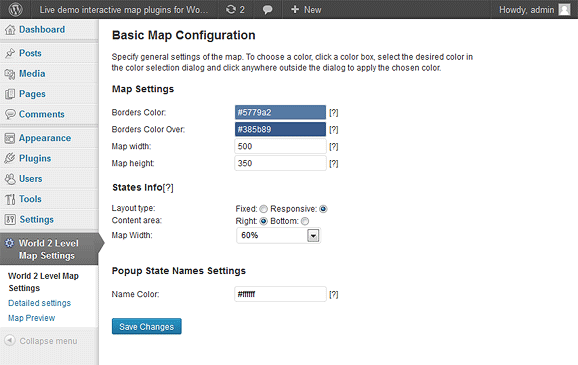The image size is (578, 365).
Task: Open the Appearance menu item
Action: tap(45, 138)
